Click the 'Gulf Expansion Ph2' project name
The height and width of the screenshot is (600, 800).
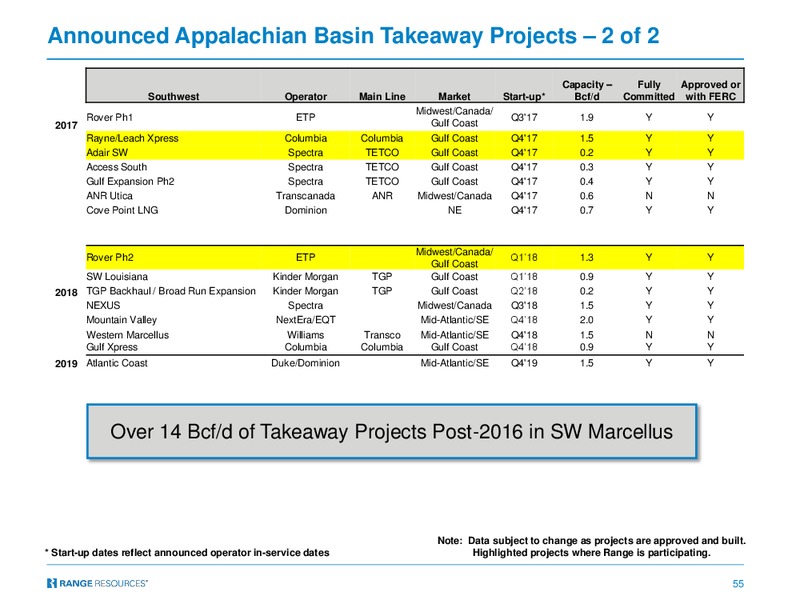point(130,181)
